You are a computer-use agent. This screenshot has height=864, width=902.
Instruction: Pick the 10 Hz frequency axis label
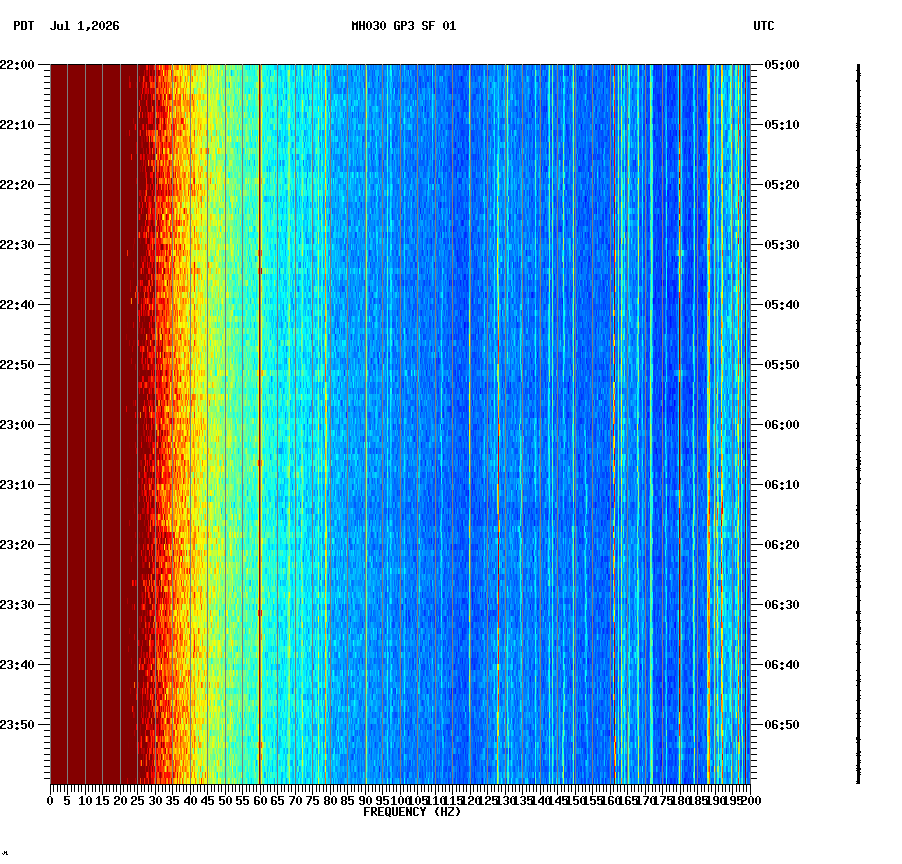[x=85, y=801]
